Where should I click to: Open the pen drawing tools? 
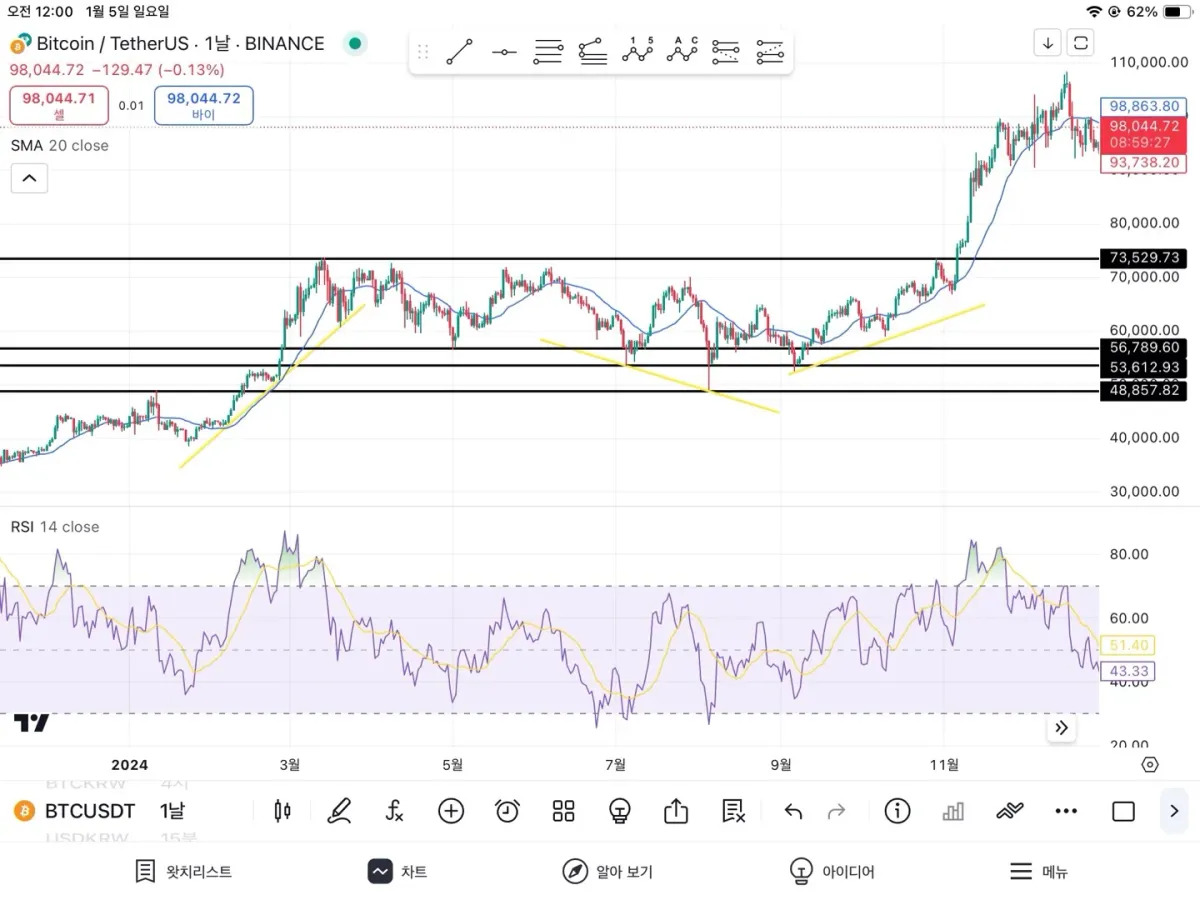(x=339, y=811)
